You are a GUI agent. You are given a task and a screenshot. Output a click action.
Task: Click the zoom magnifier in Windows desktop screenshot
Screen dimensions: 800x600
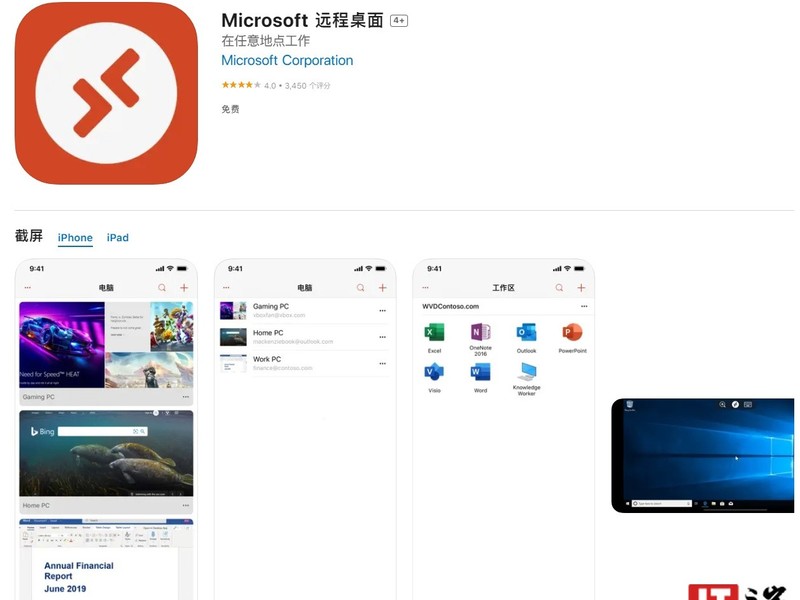point(722,405)
